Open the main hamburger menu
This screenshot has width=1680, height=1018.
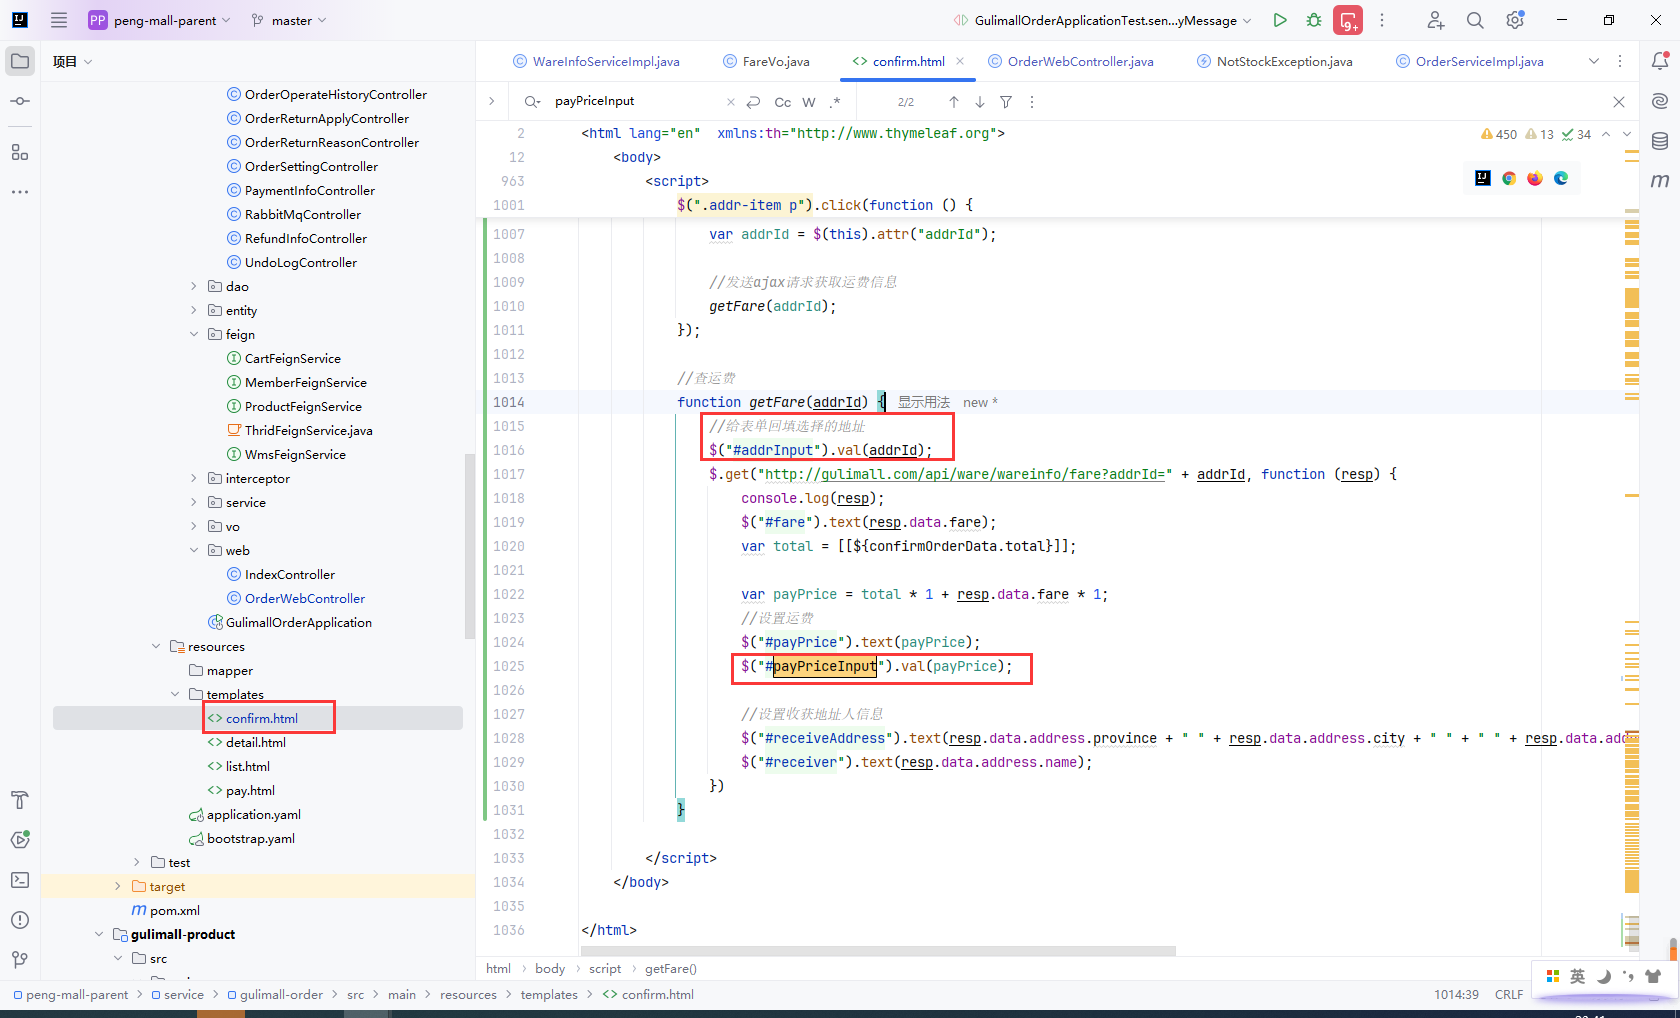(x=59, y=20)
